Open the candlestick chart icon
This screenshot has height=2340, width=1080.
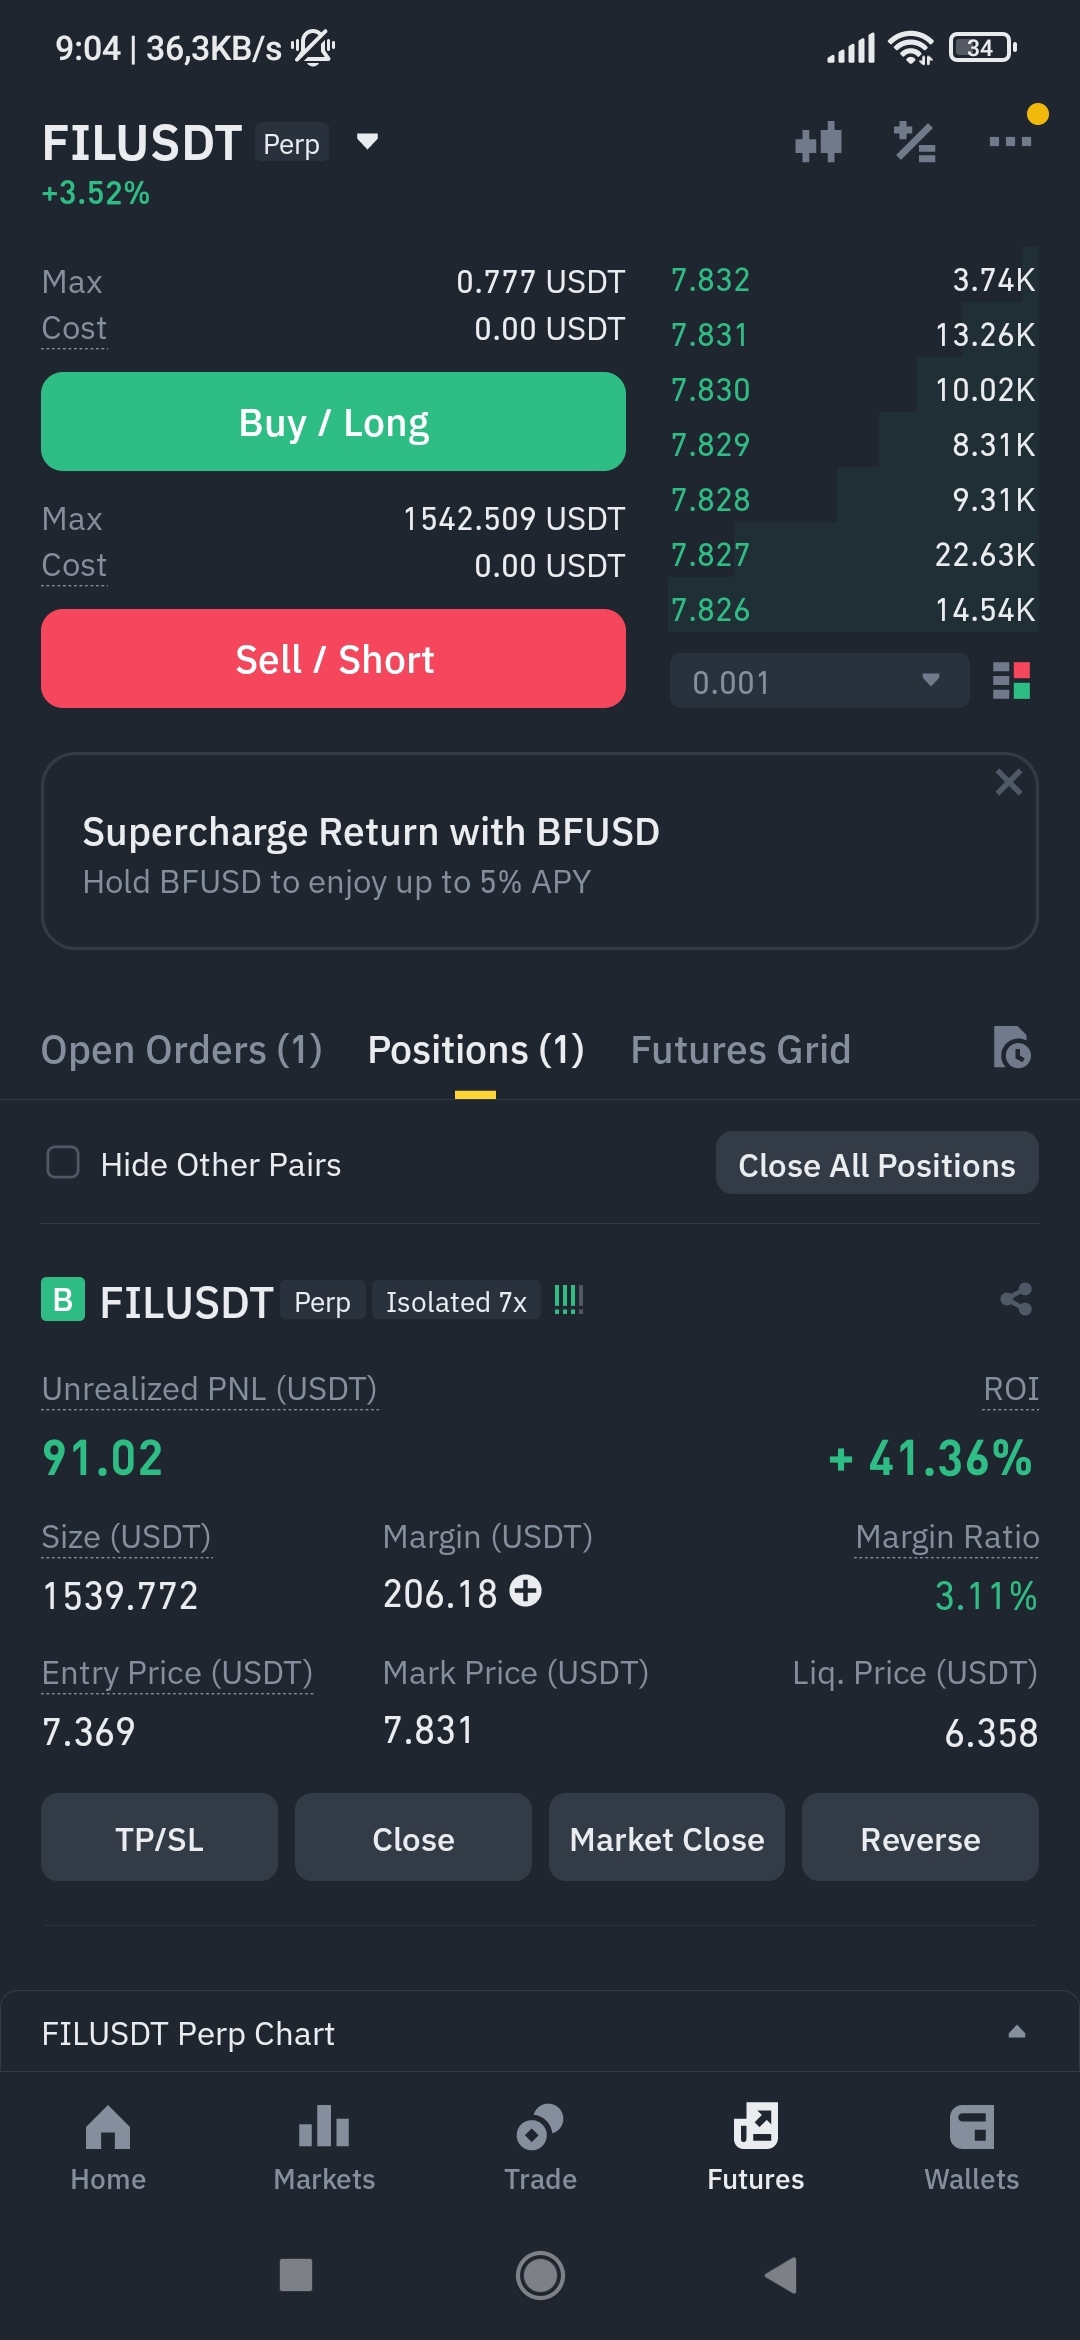pos(818,142)
